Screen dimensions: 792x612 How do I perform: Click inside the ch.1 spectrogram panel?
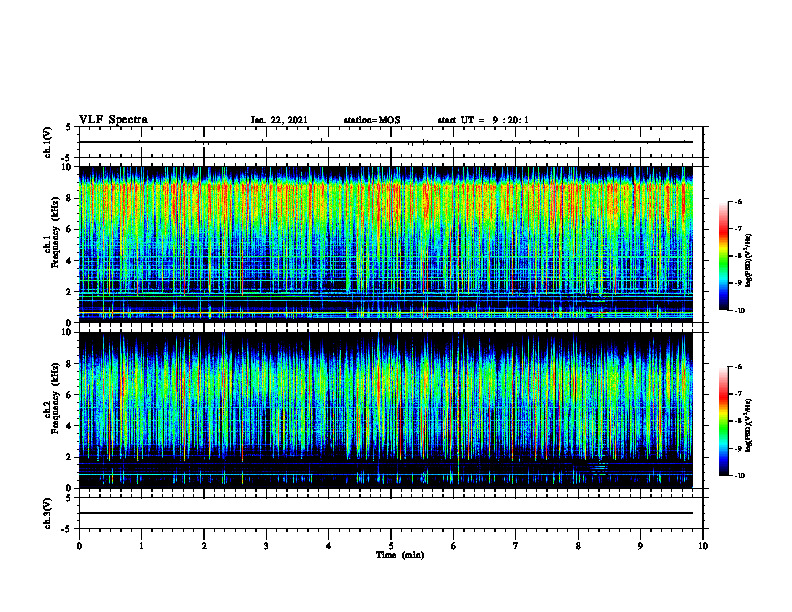pos(386,244)
